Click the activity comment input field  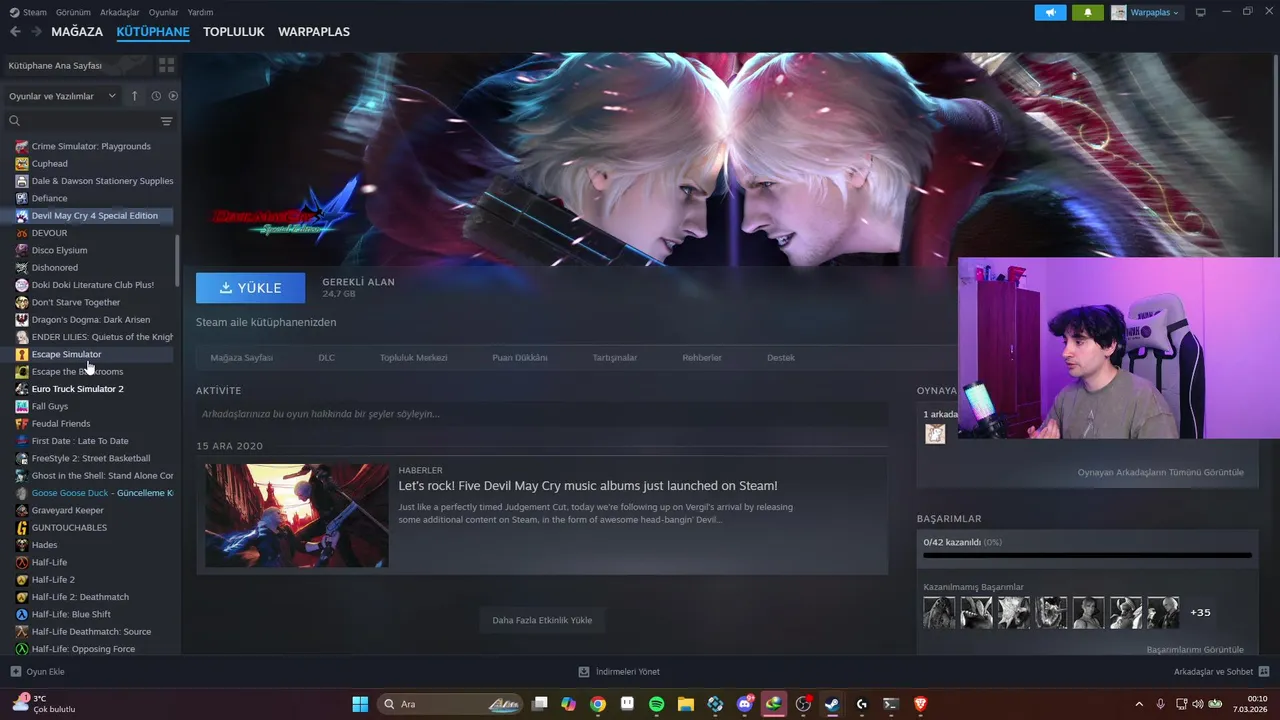click(x=542, y=414)
